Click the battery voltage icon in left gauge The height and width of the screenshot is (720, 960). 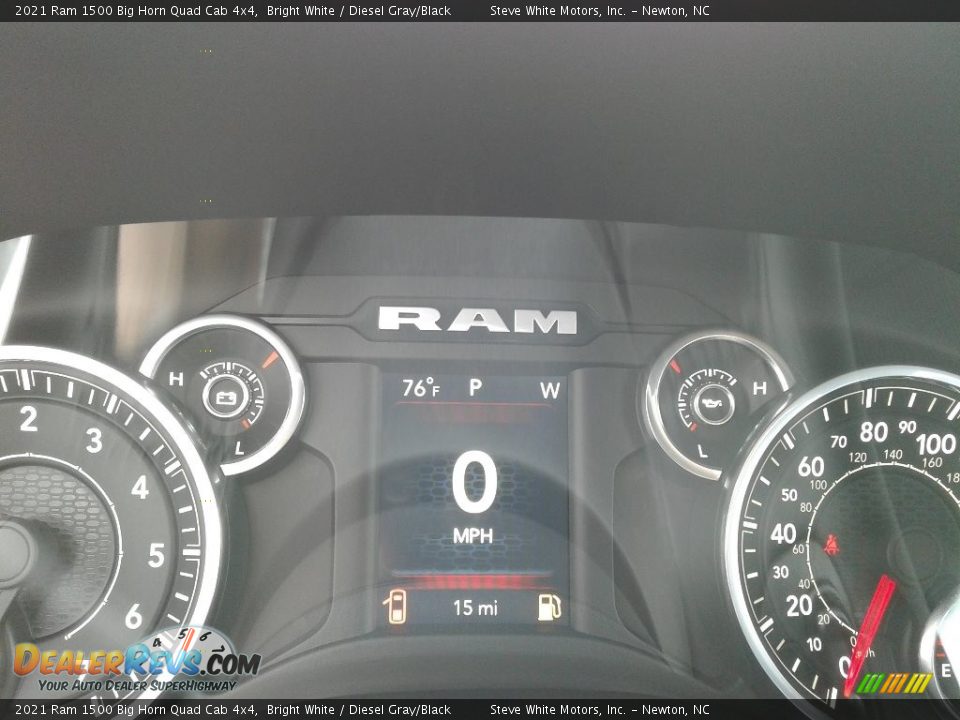click(222, 398)
